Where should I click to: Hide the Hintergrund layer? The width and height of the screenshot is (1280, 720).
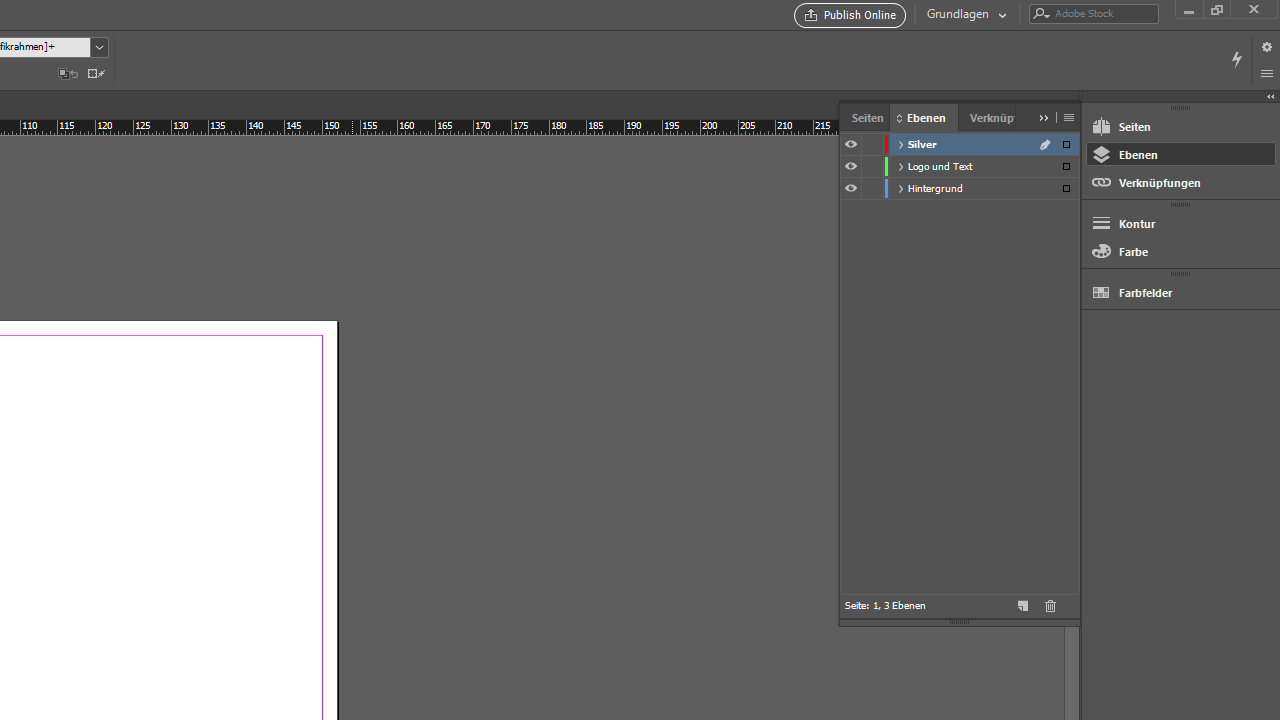851,189
